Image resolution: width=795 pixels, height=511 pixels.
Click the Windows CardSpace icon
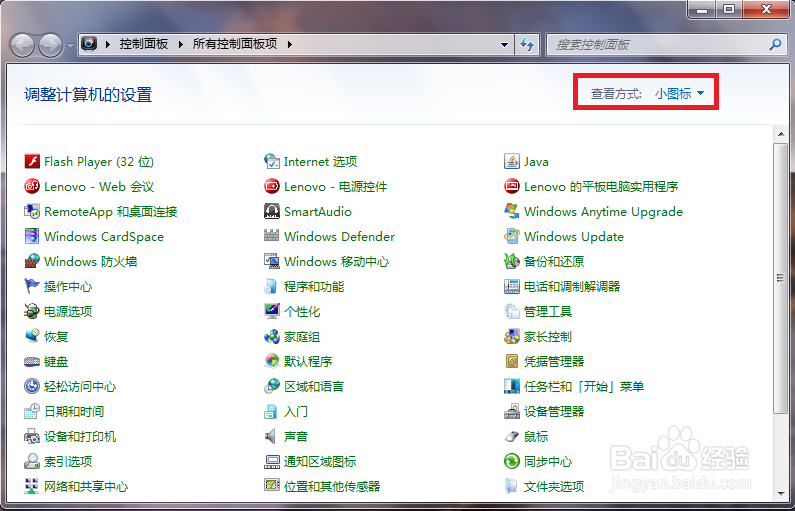[32, 236]
